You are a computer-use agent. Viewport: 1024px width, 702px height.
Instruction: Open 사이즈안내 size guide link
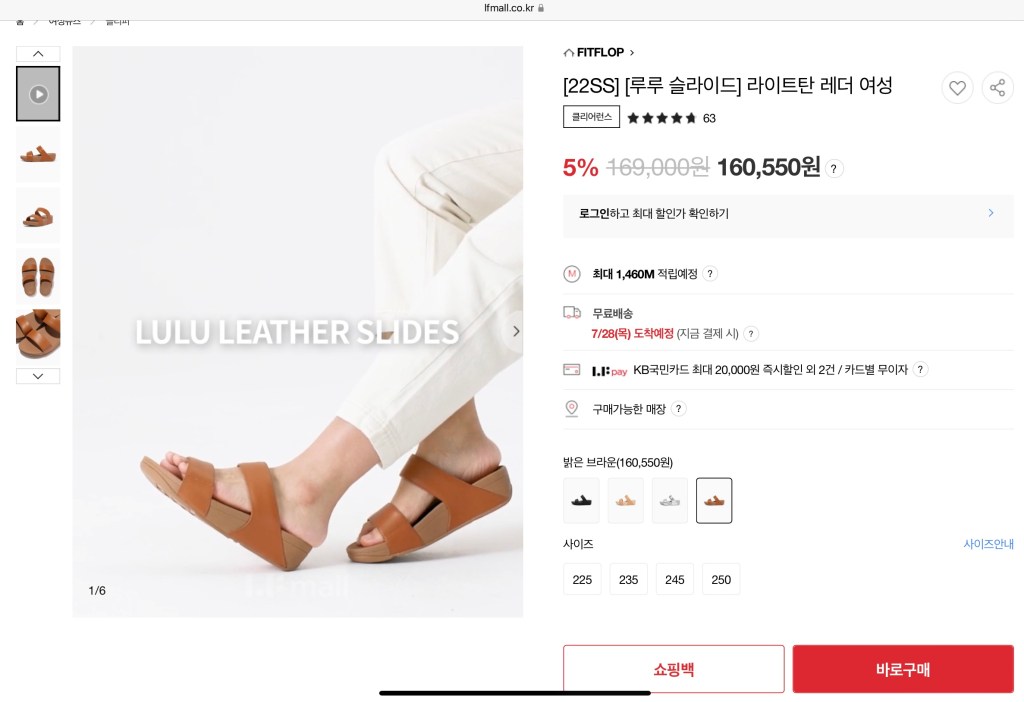988,544
